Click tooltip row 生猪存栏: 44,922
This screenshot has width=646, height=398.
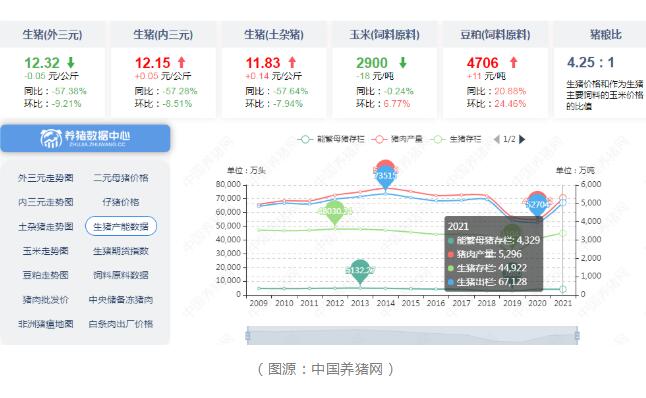point(493,268)
